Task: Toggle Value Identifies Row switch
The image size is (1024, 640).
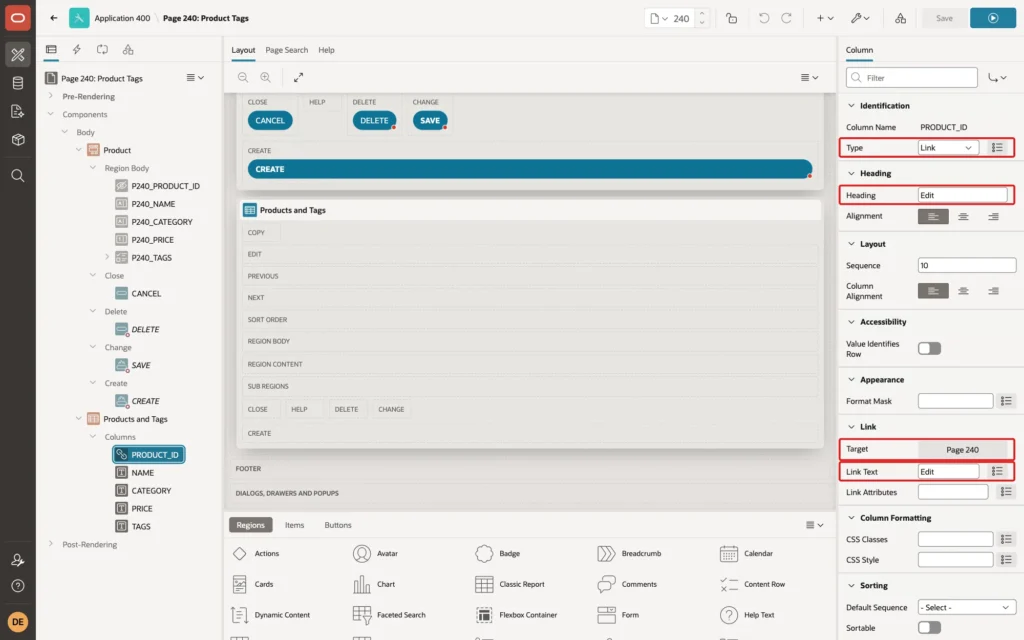Action: (929, 348)
